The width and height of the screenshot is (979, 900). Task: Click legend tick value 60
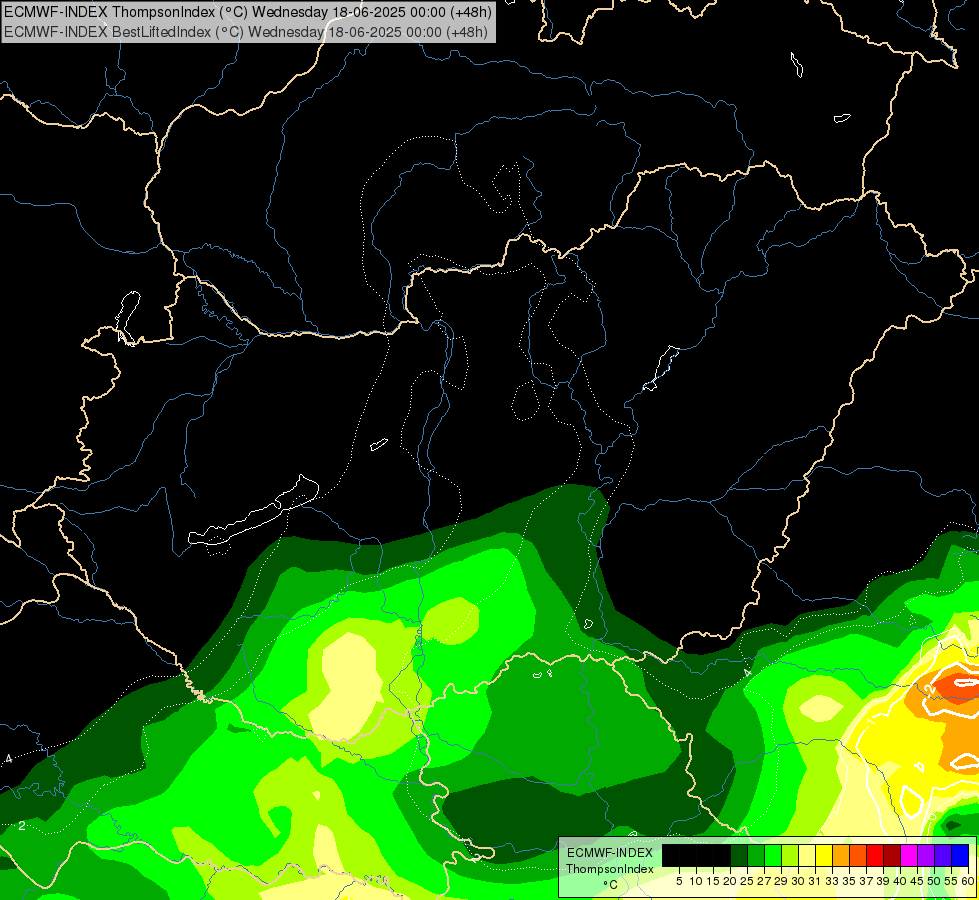click(x=967, y=881)
